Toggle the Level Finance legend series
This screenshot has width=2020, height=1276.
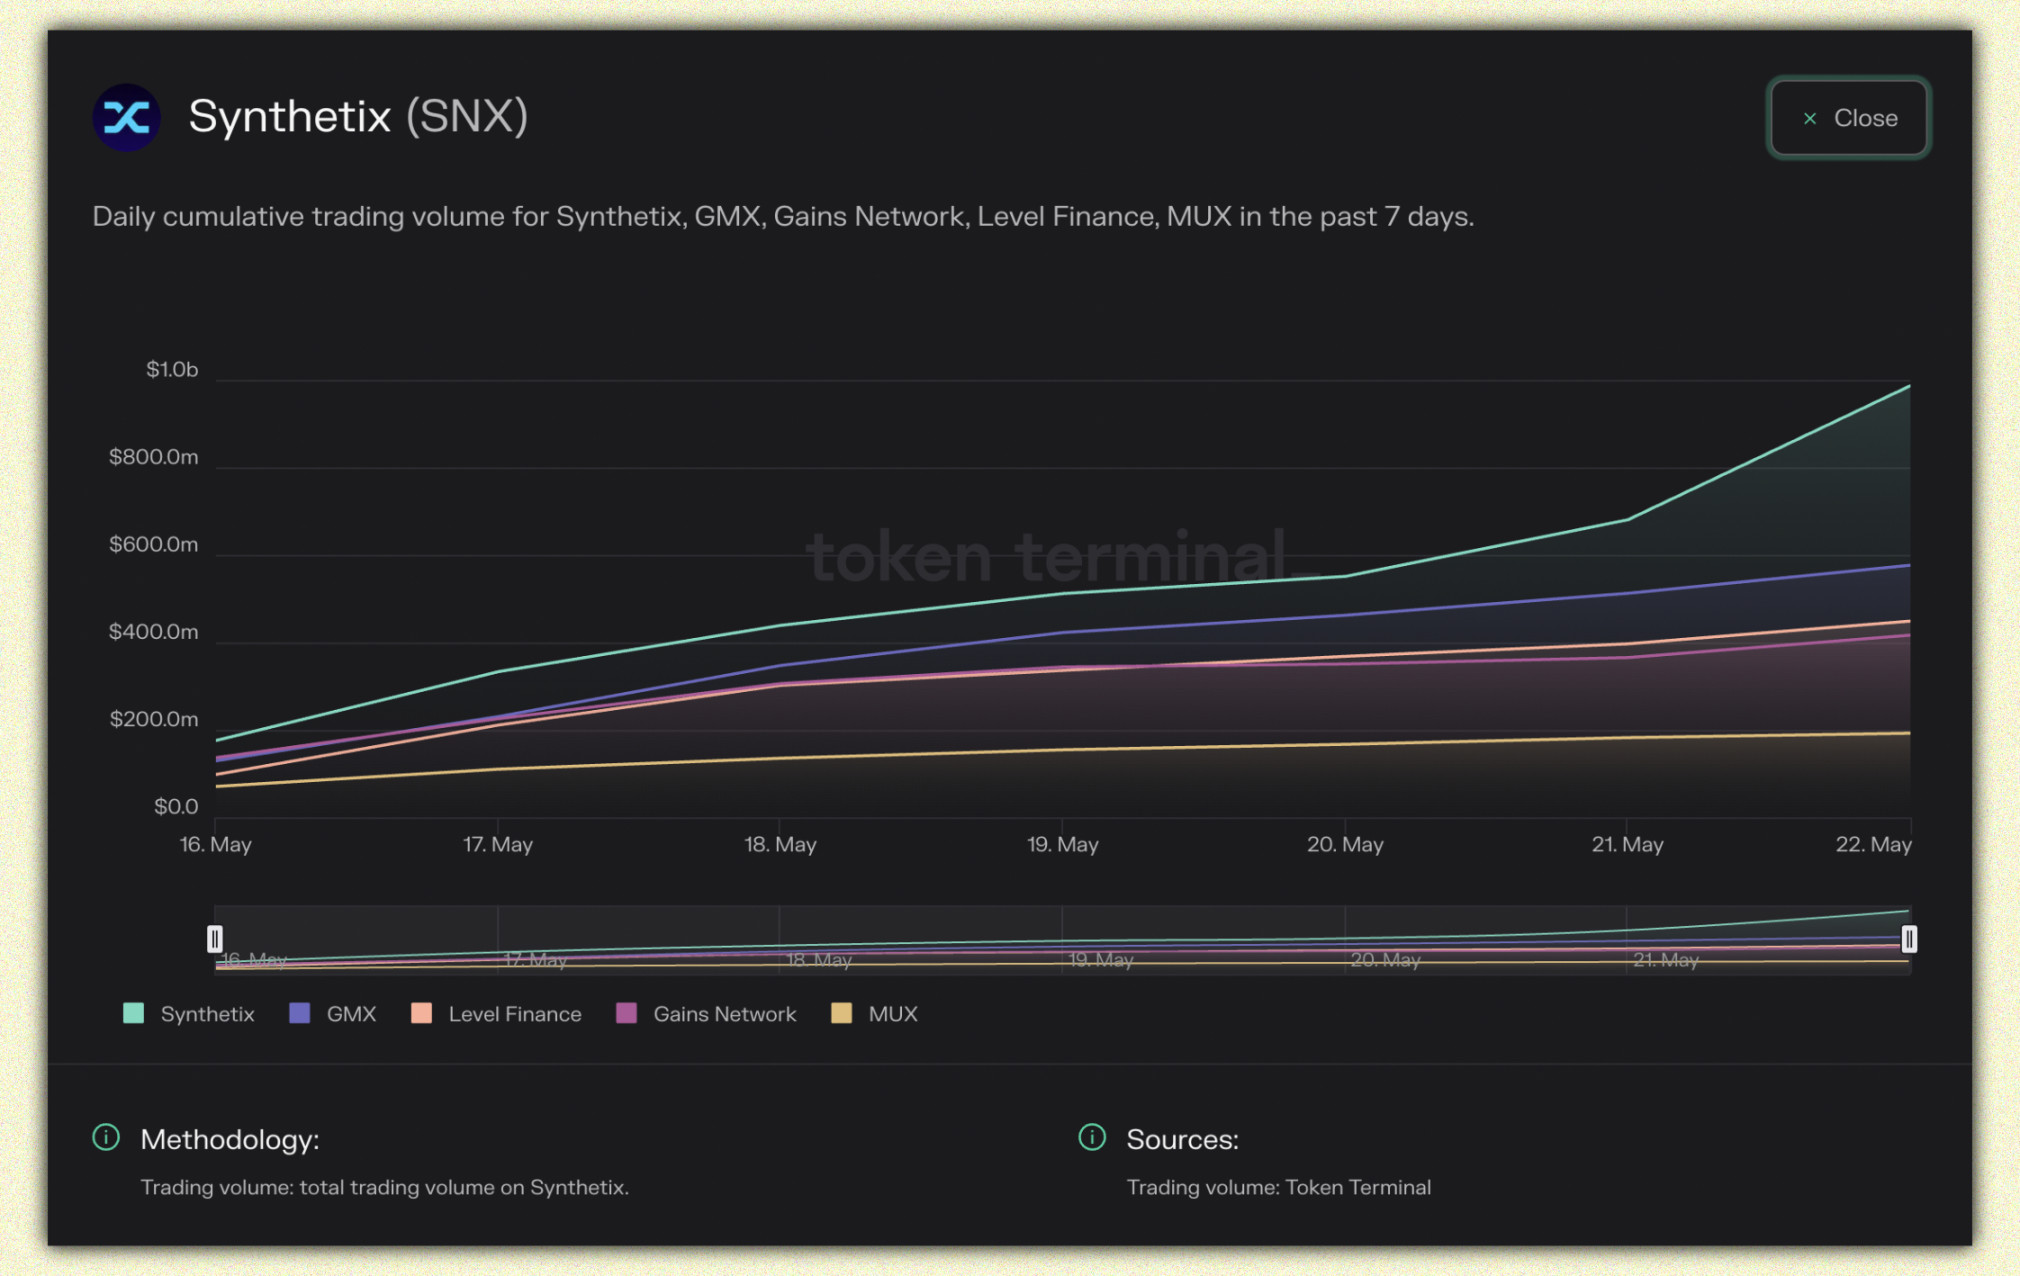click(x=496, y=1014)
